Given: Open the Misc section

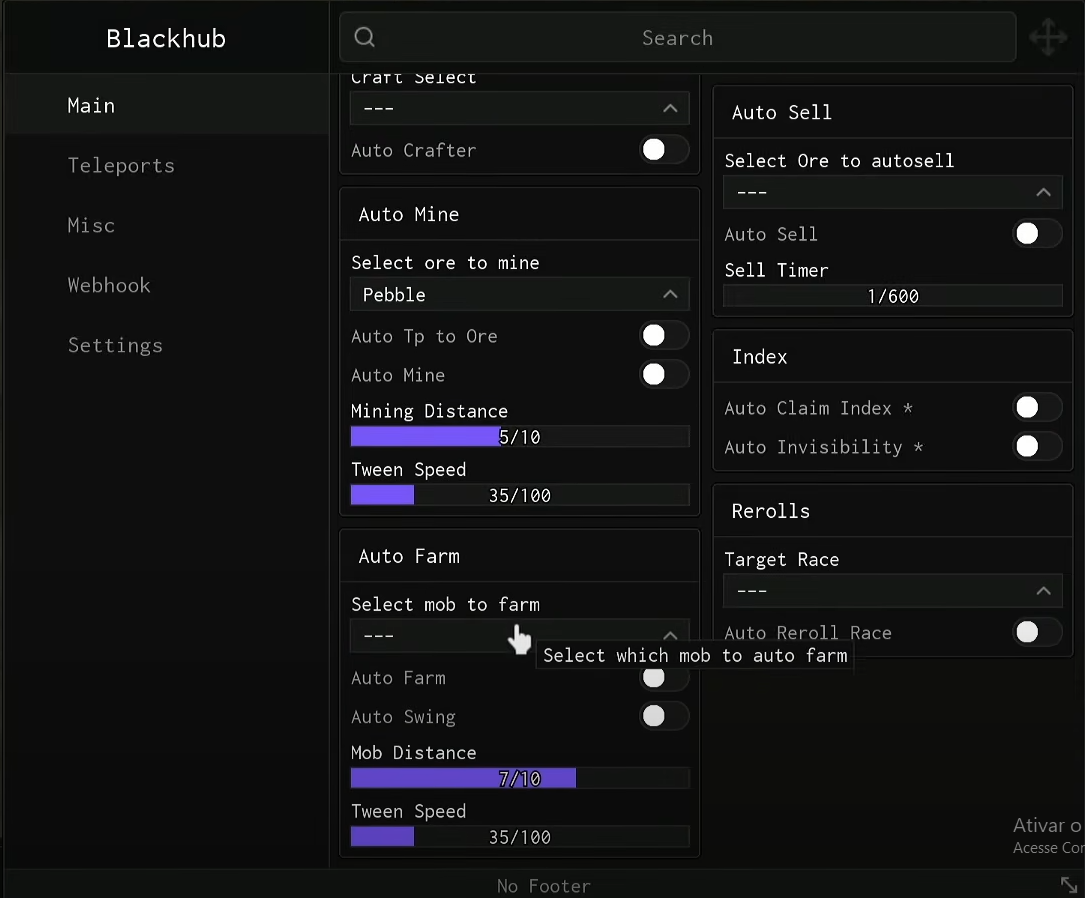Looking at the screenshot, I should pyautogui.click(x=91, y=226).
